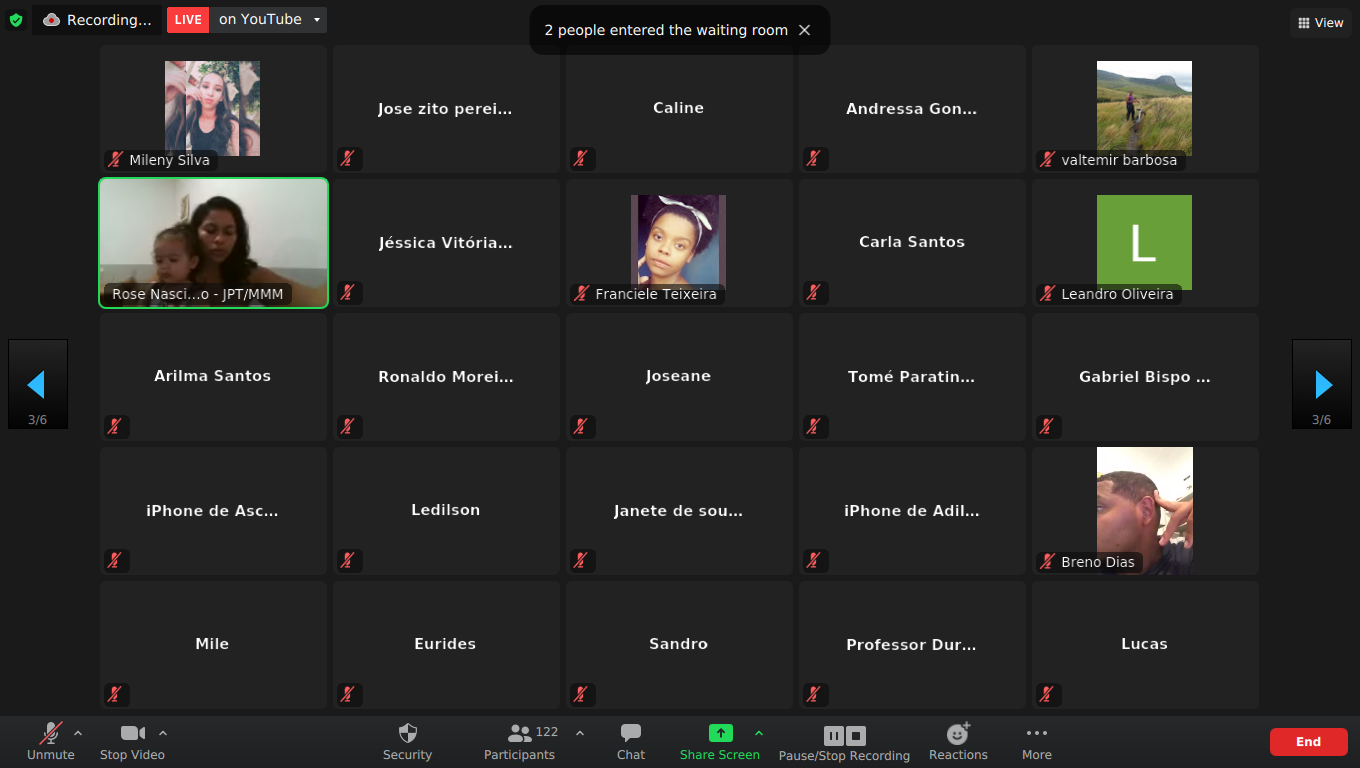
Task: Click muted mic icon on Ronaldo Morei tile
Action: (x=348, y=427)
